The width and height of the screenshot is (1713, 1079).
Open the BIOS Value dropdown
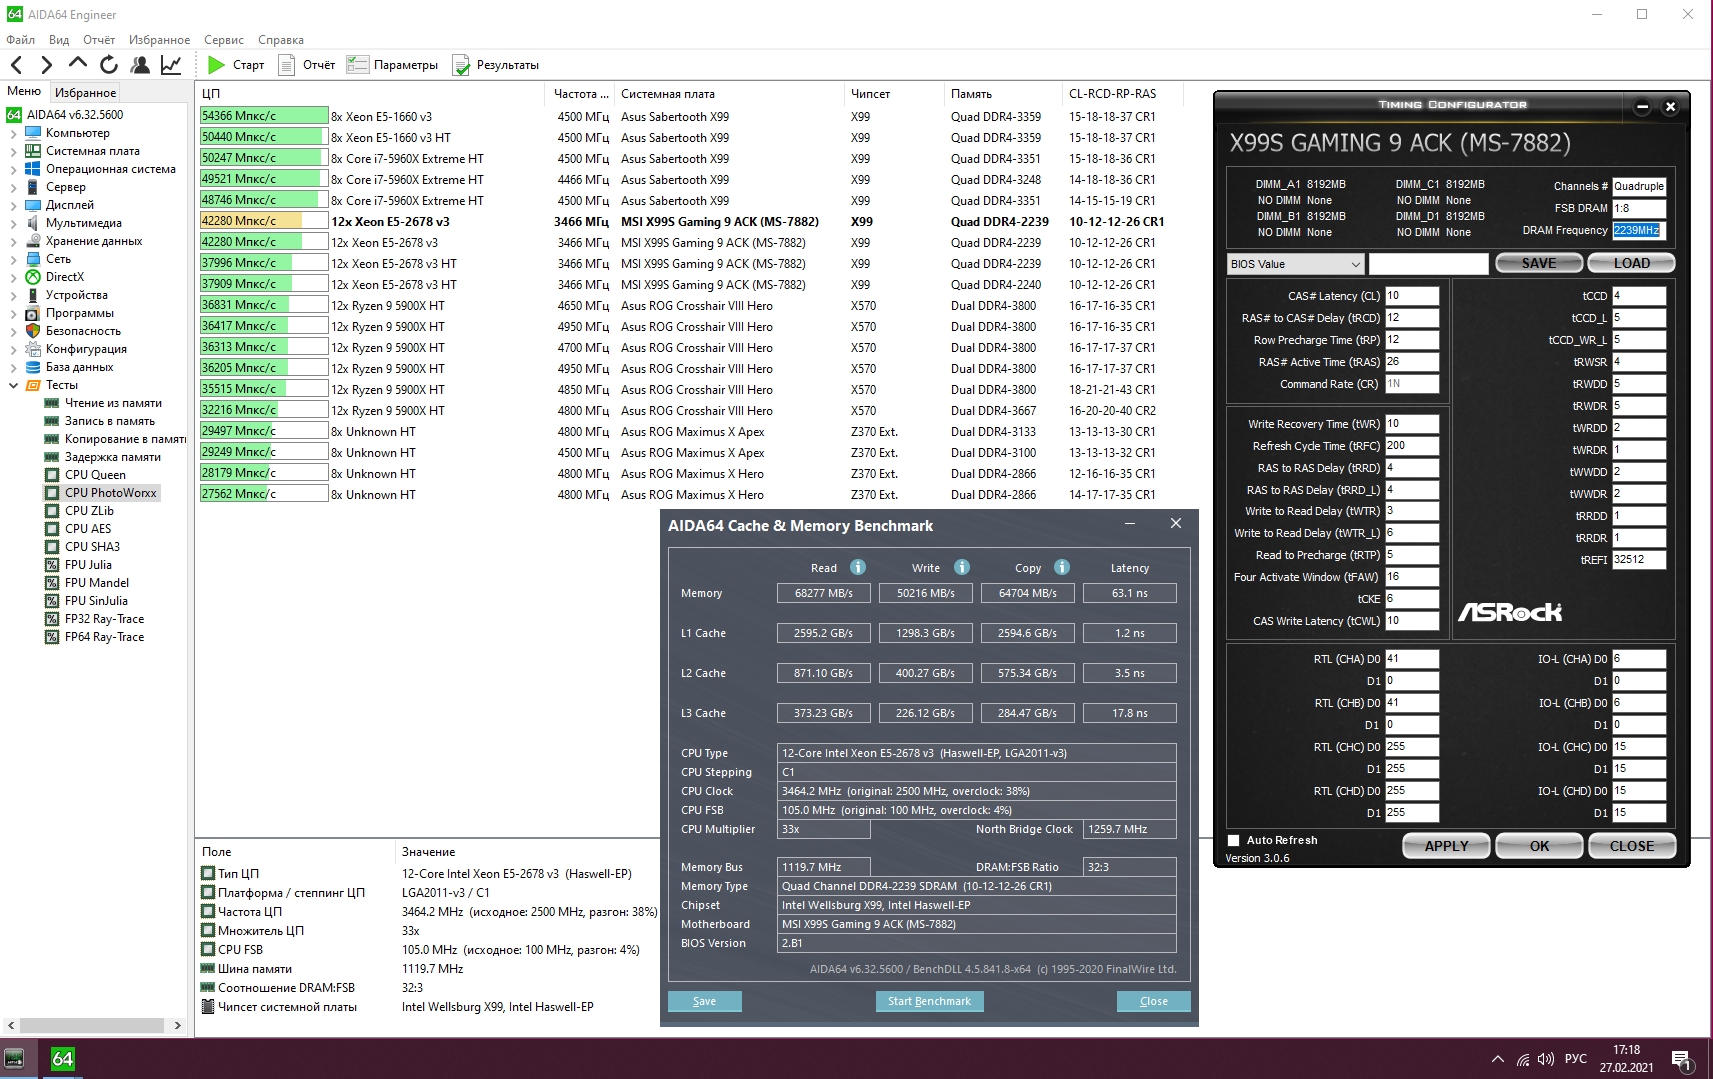click(x=1295, y=264)
